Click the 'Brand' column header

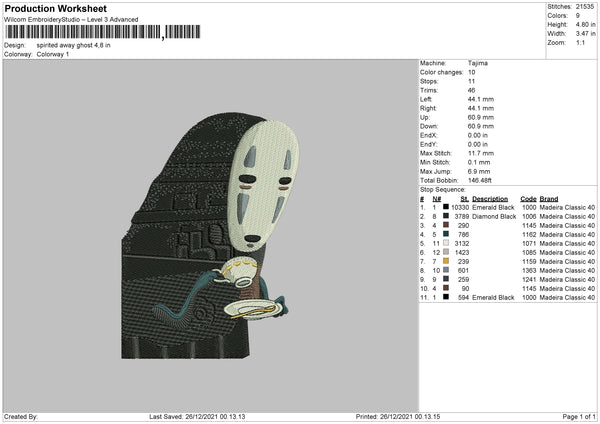pyautogui.click(x=549, y=199)
